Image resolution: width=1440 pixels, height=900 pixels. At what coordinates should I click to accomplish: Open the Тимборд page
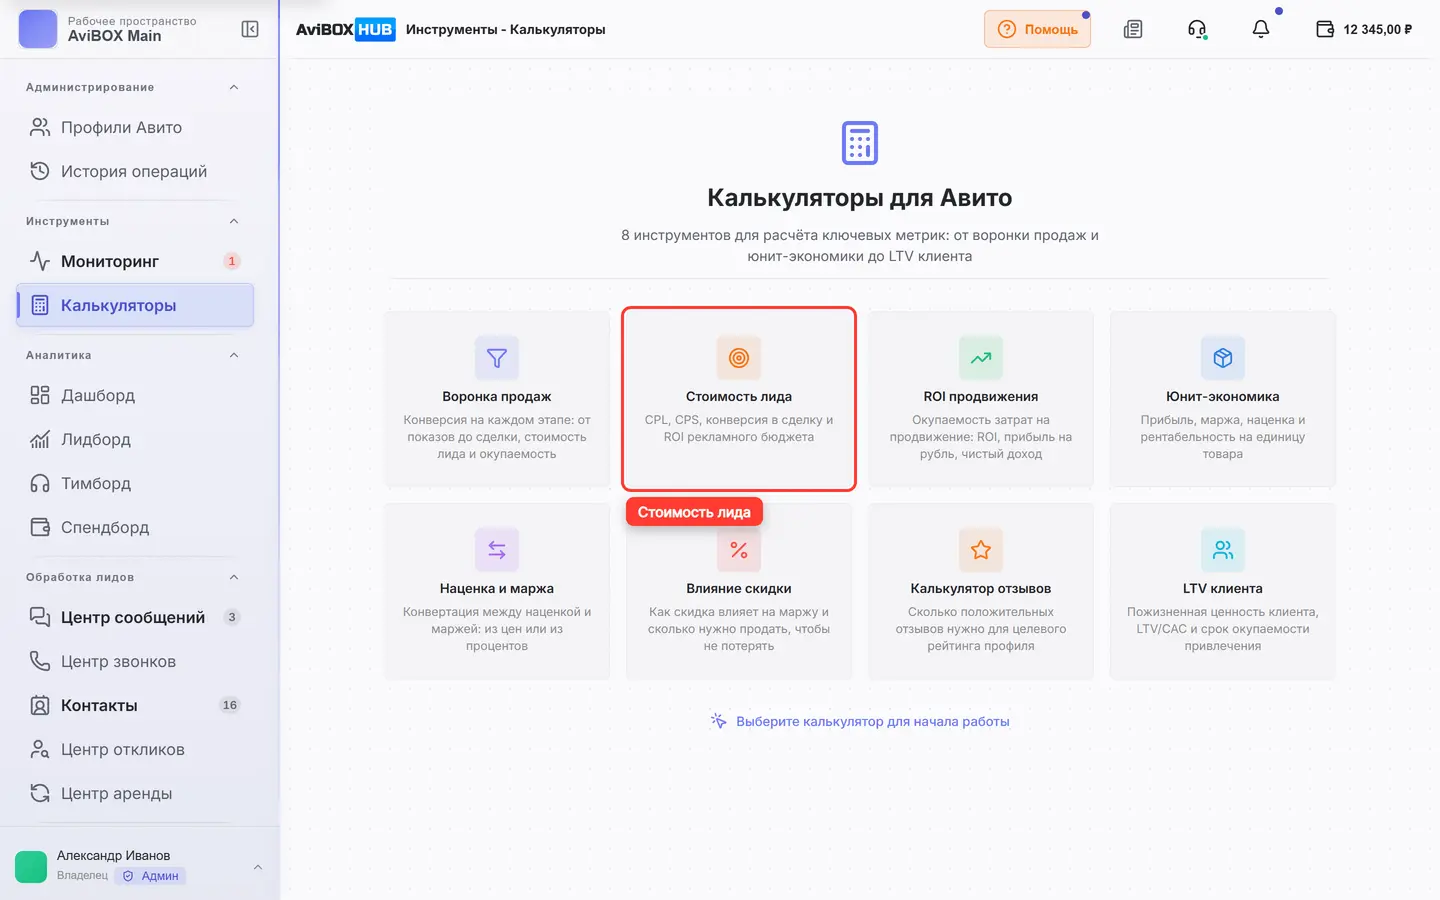135,483
